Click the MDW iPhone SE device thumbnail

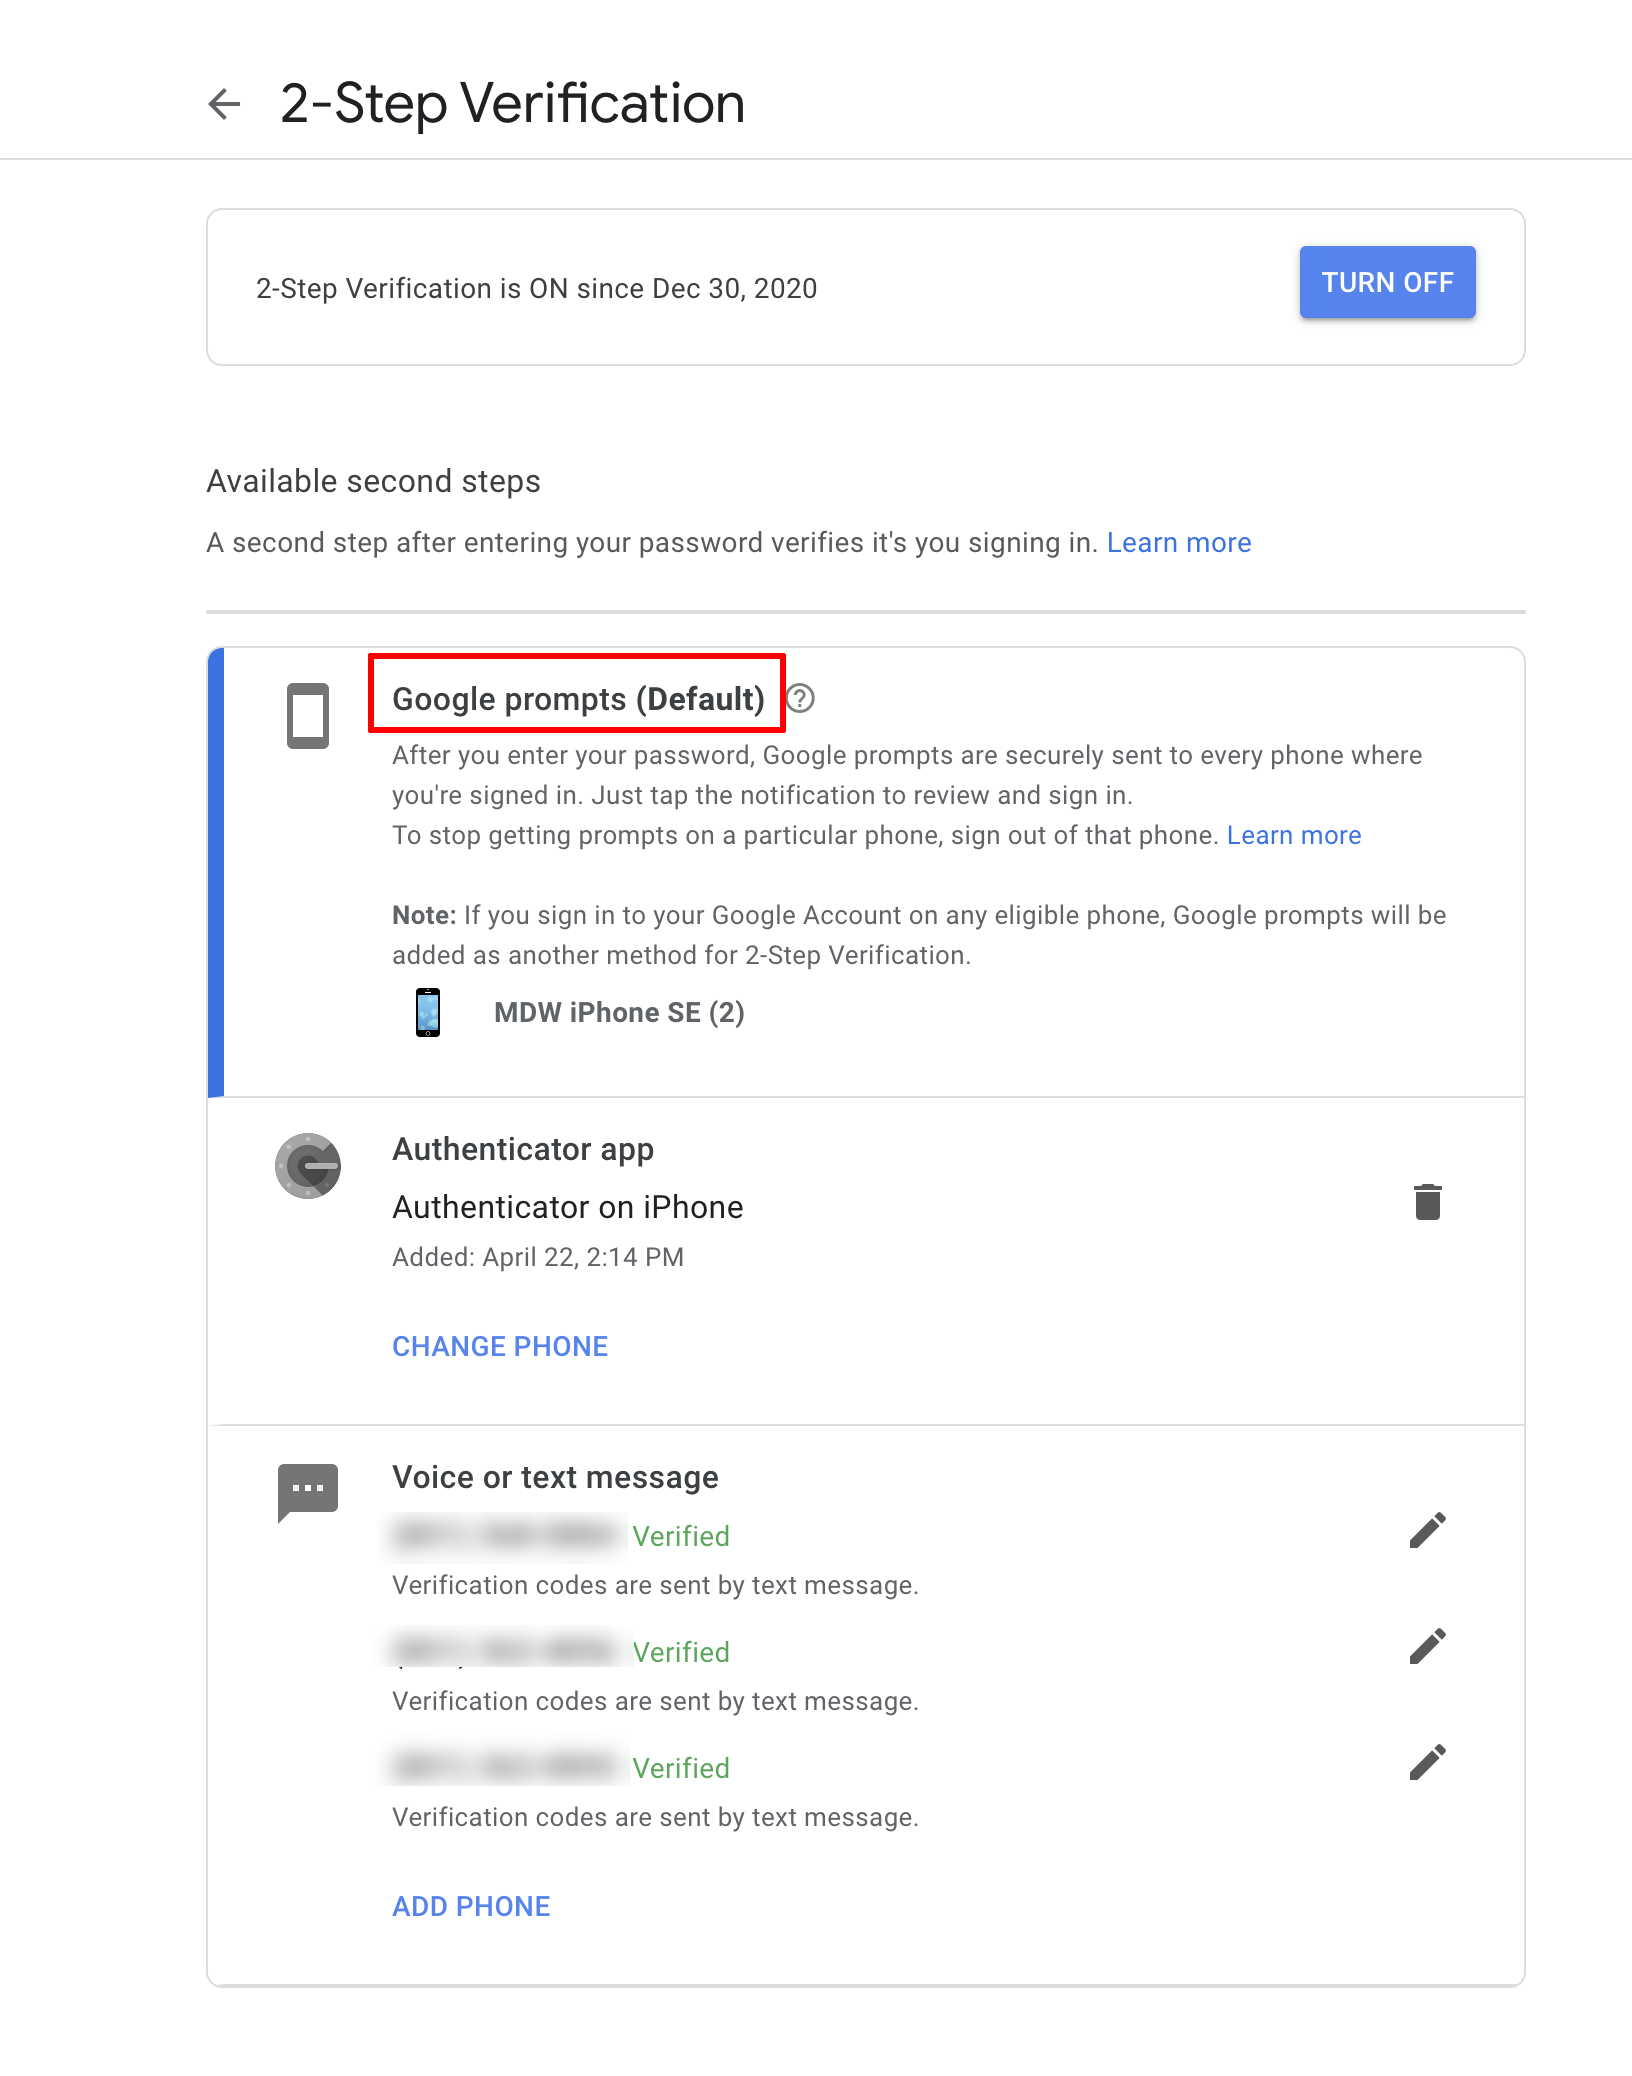click(427, 1012)
